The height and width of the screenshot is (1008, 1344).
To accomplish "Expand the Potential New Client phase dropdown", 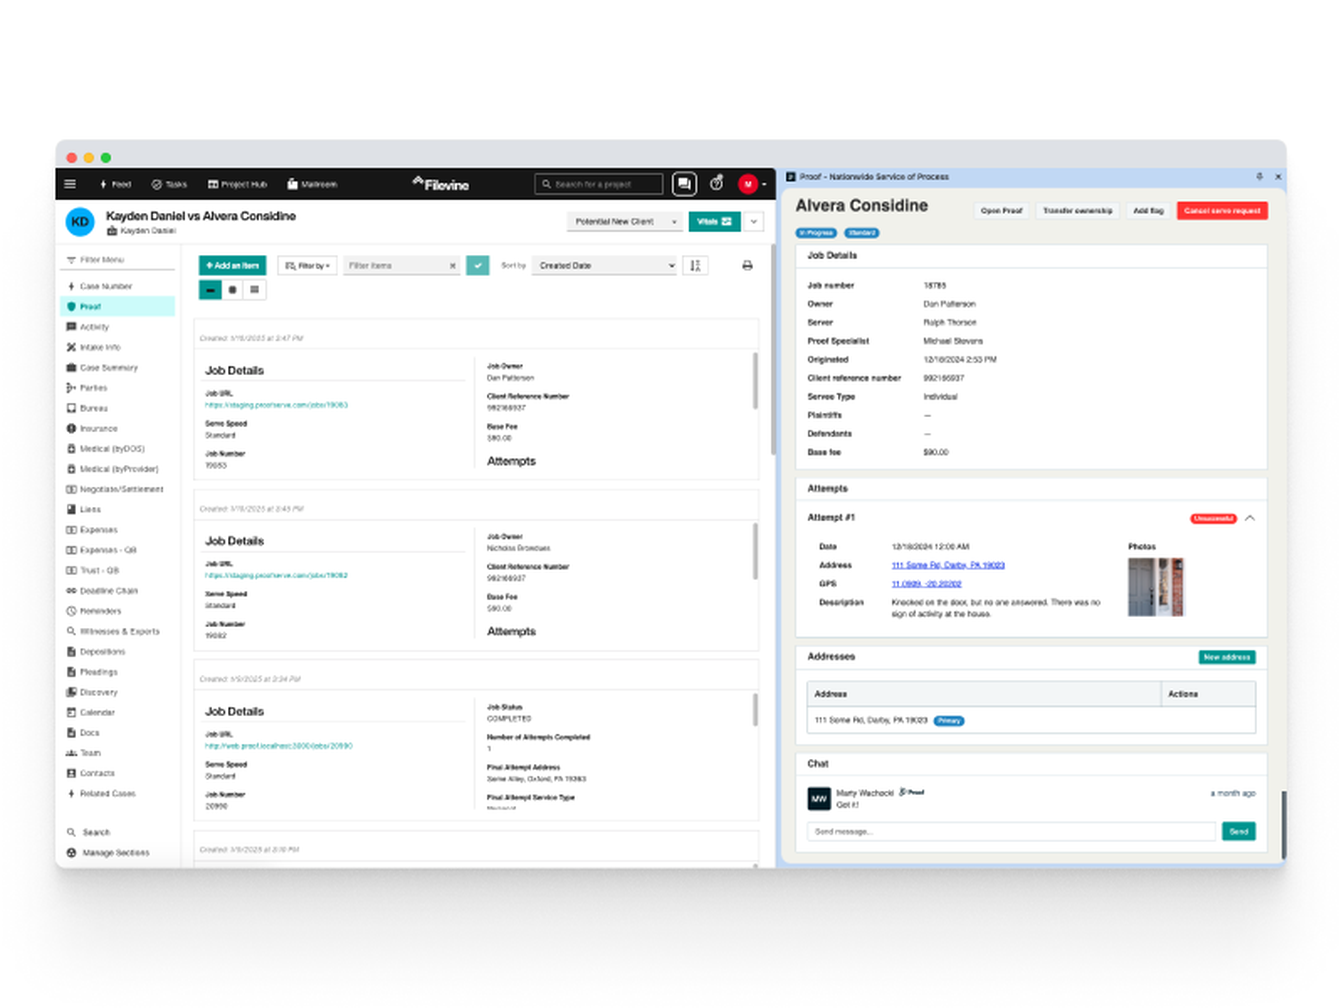I will coord(625,222).
